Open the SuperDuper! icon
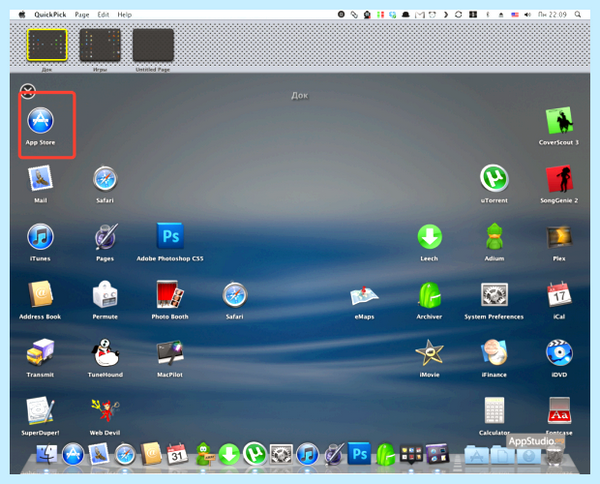Screen dimensions: 600x484 pos(41,411)
